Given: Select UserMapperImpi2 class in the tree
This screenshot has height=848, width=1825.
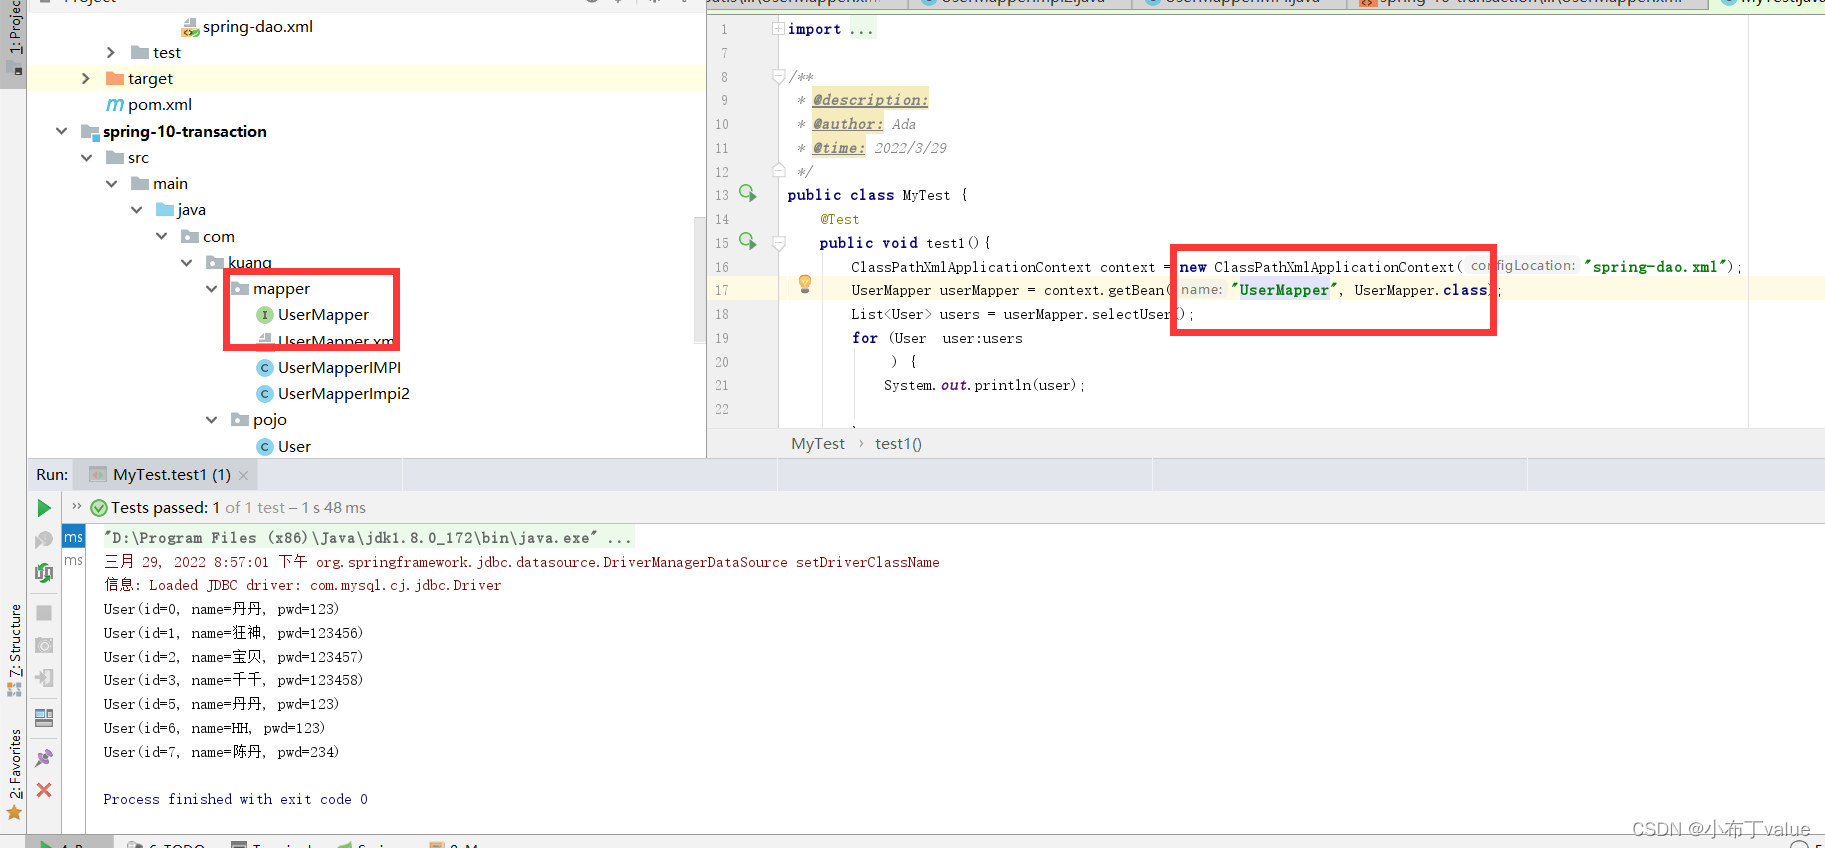Looking at the screenshot, I should point(343,393).
